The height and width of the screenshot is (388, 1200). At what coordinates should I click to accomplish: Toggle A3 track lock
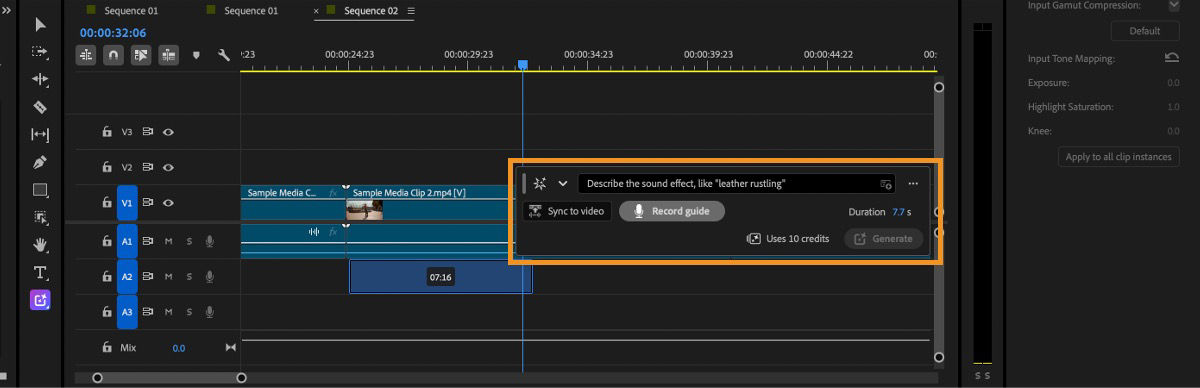pos(107,312)
